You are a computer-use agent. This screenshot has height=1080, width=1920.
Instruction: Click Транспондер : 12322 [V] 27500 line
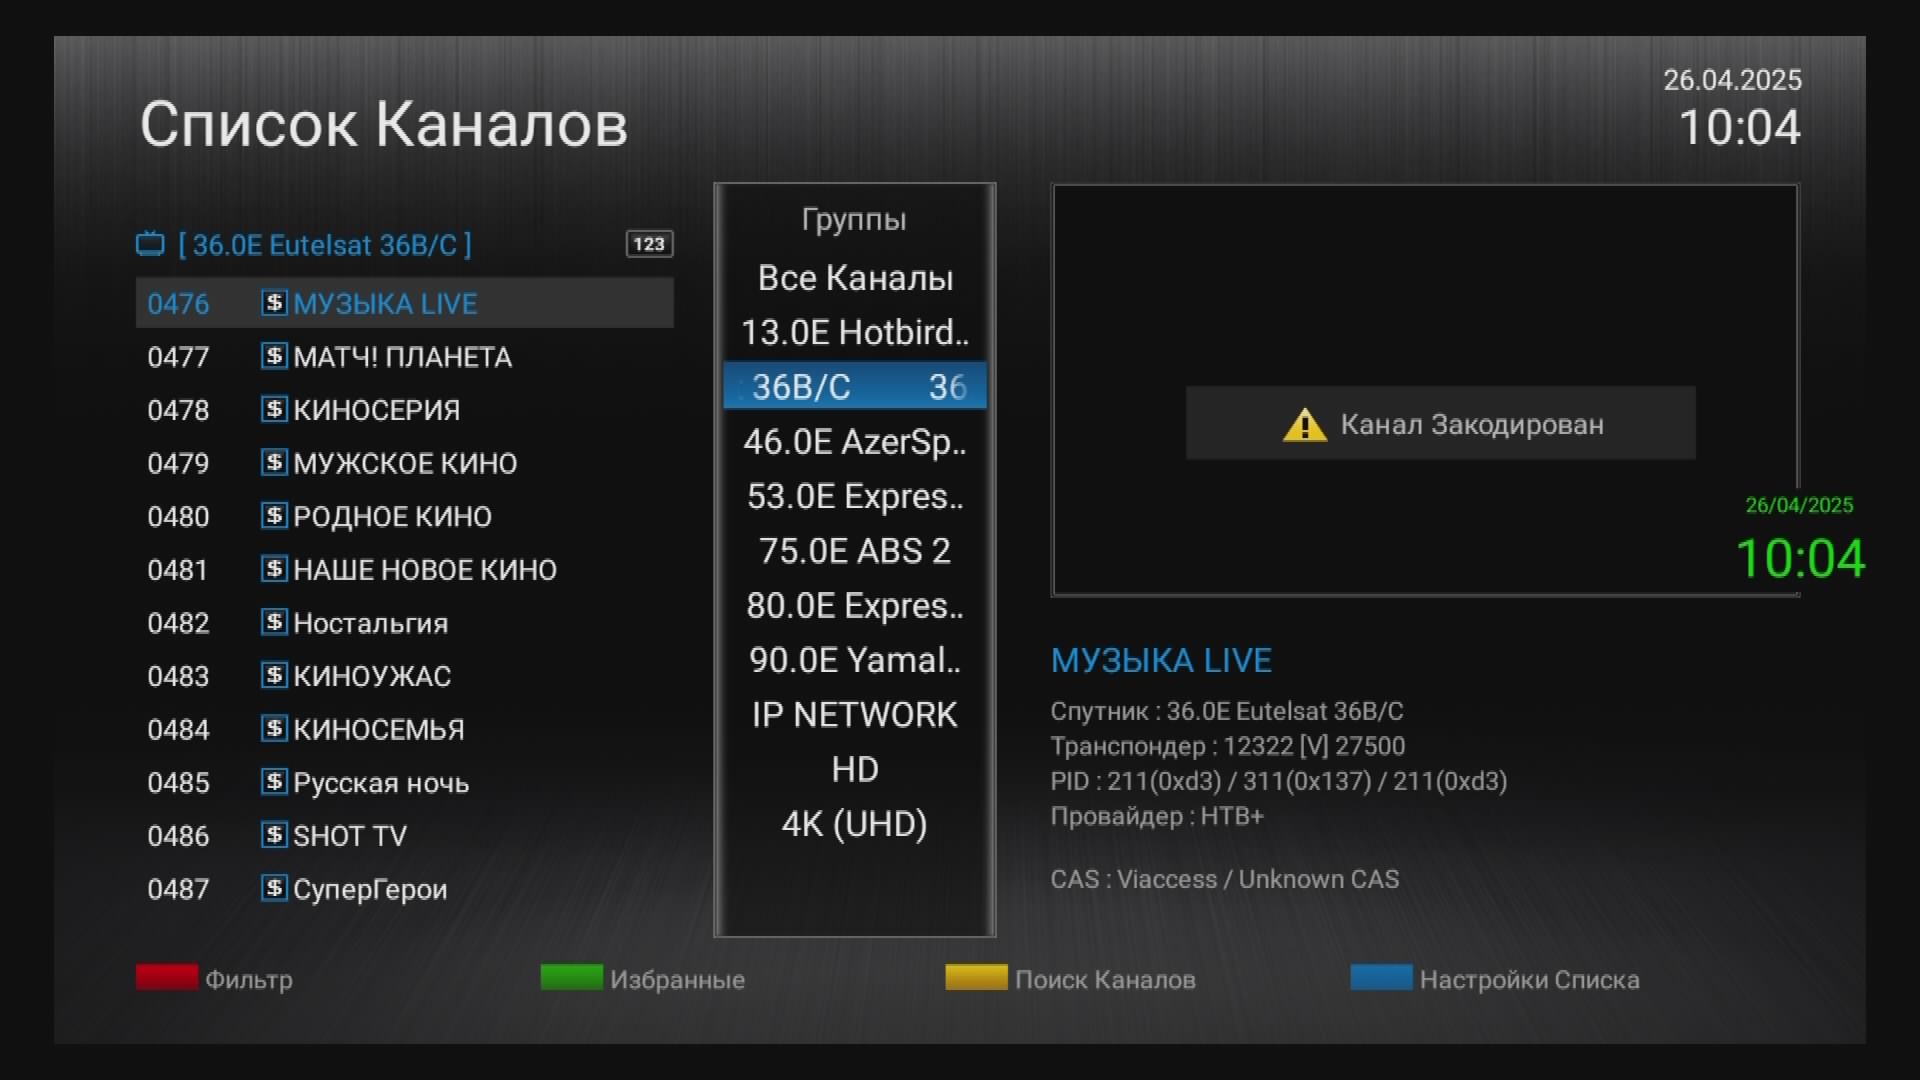point(1228,746)
